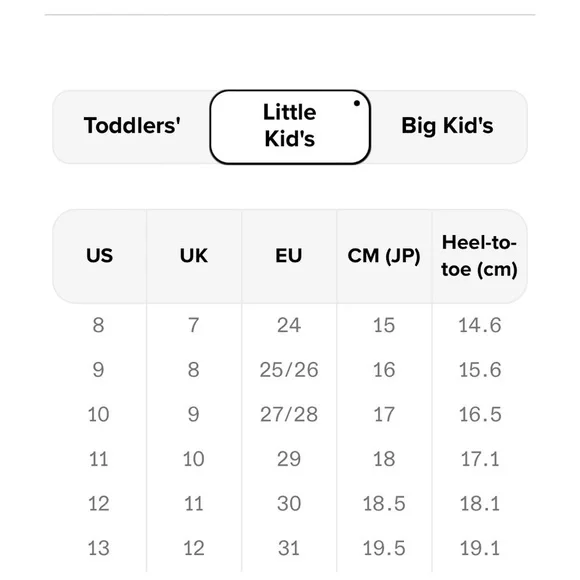This screenshot has width=580, height=580.
Task: Select US size 8 cell
Action: pos(98,326)
